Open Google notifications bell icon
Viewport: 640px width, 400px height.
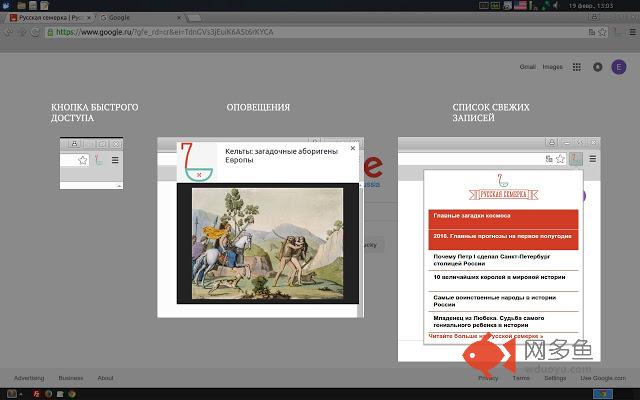coord(598,67)
